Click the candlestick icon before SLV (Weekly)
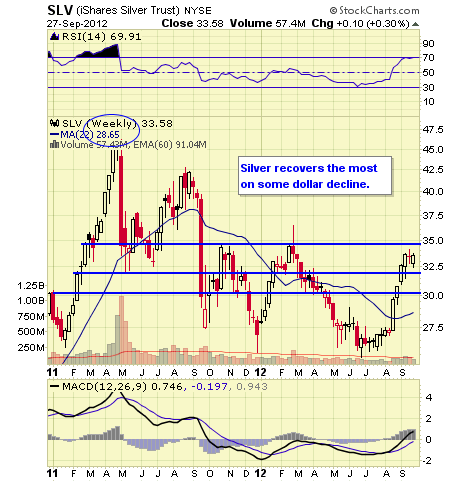Image resolution: width=460 pixels, height=482 pixels. [55, 123]
